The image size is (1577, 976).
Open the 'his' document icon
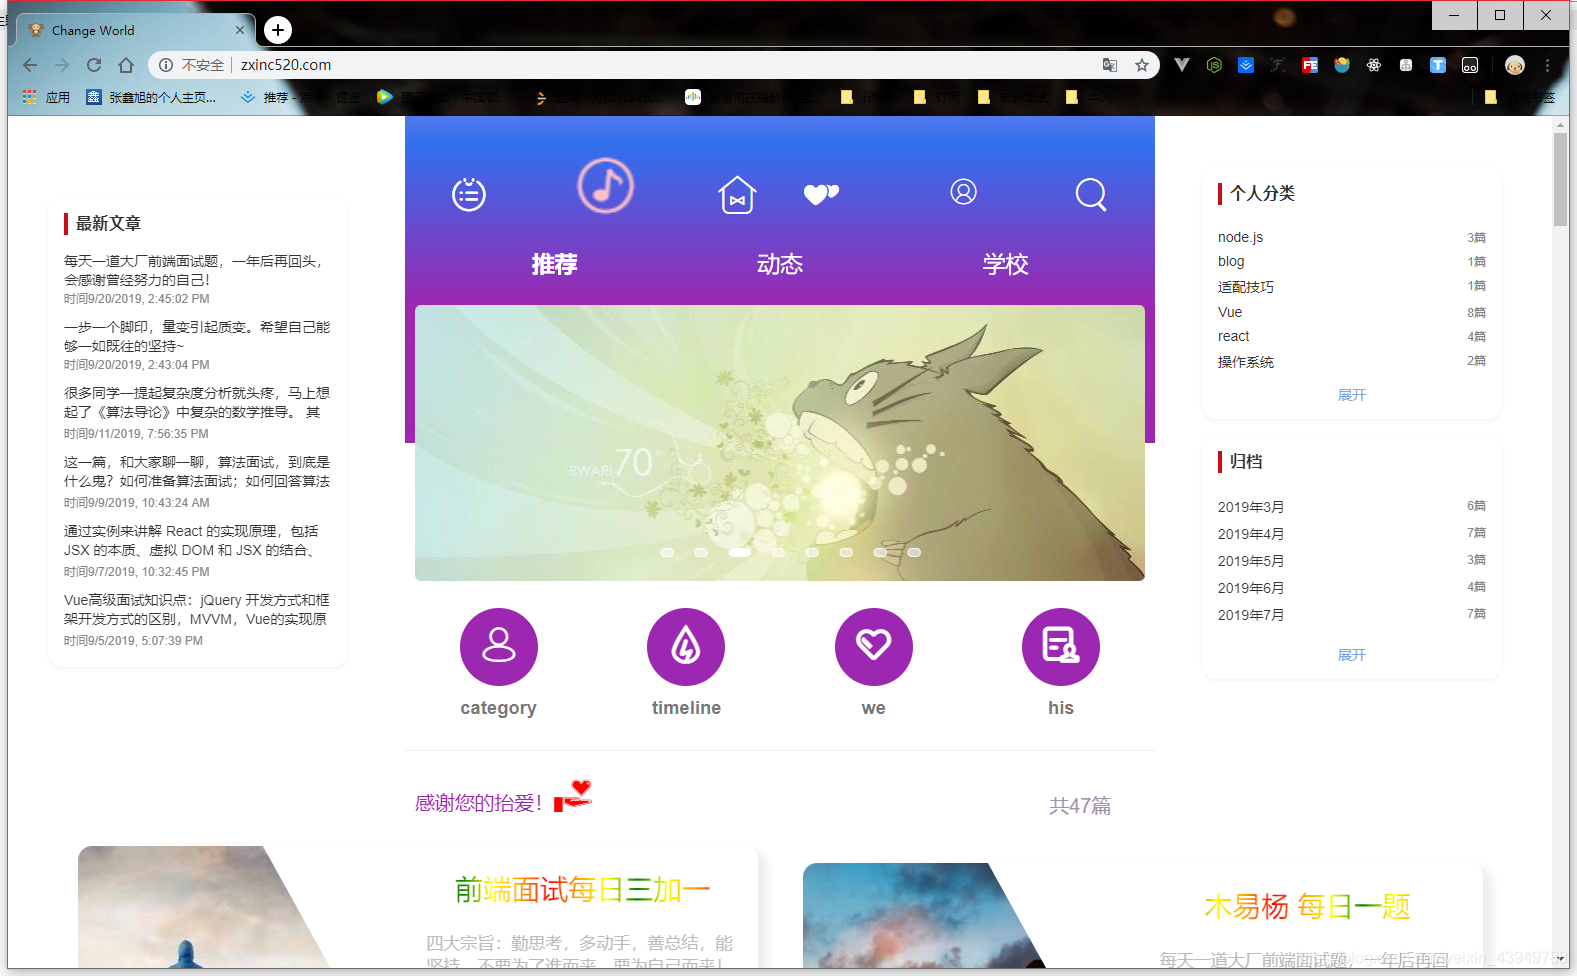[1061, 647]
